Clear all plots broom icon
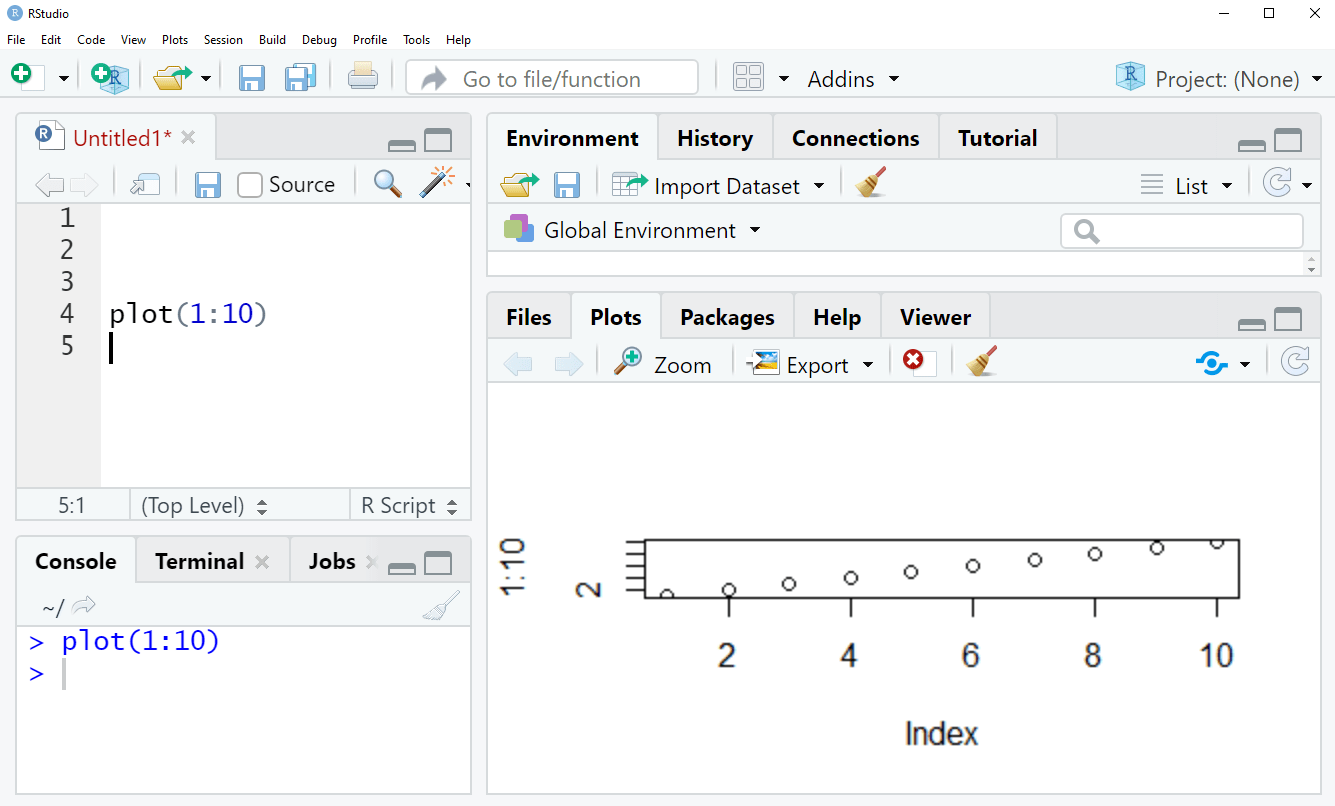 982,362
